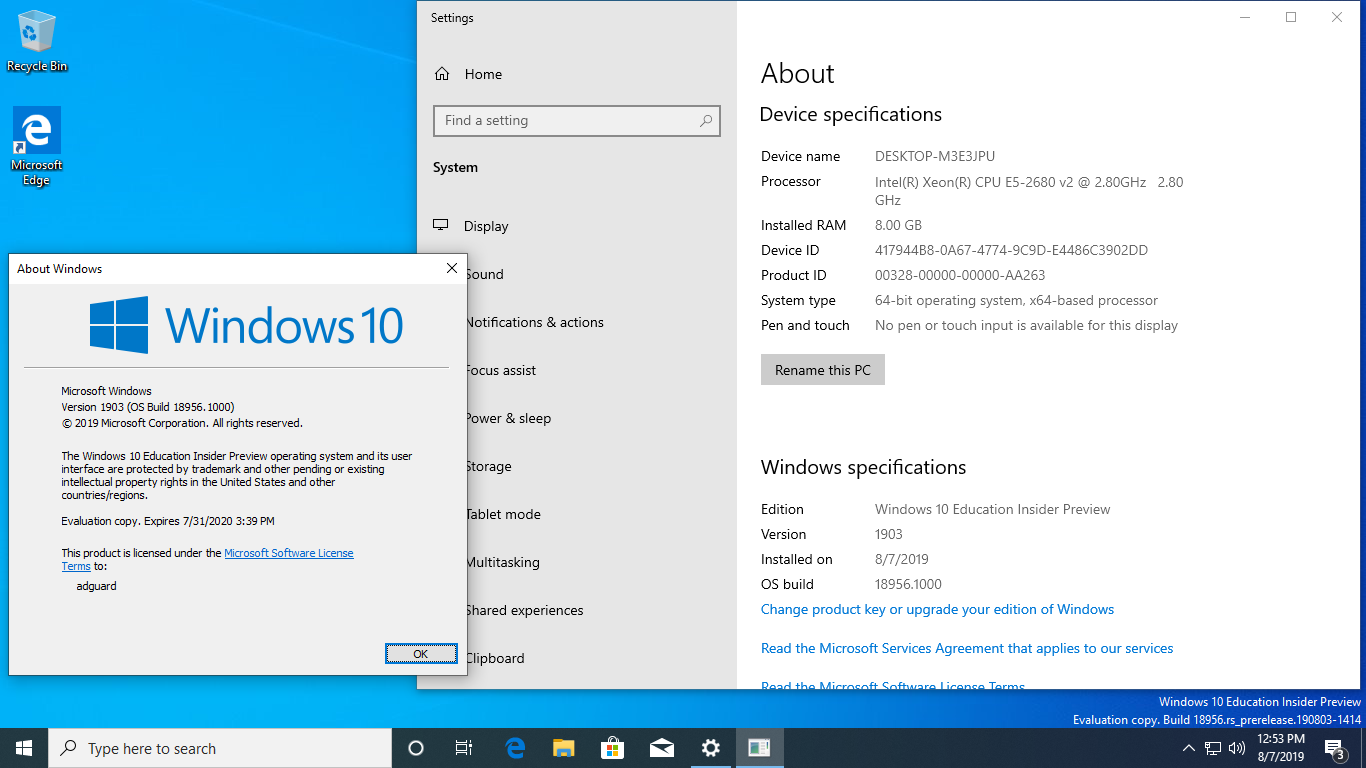
Task: Open Microsoft Store from the taskbar
Action: click(x=613, y=748)
